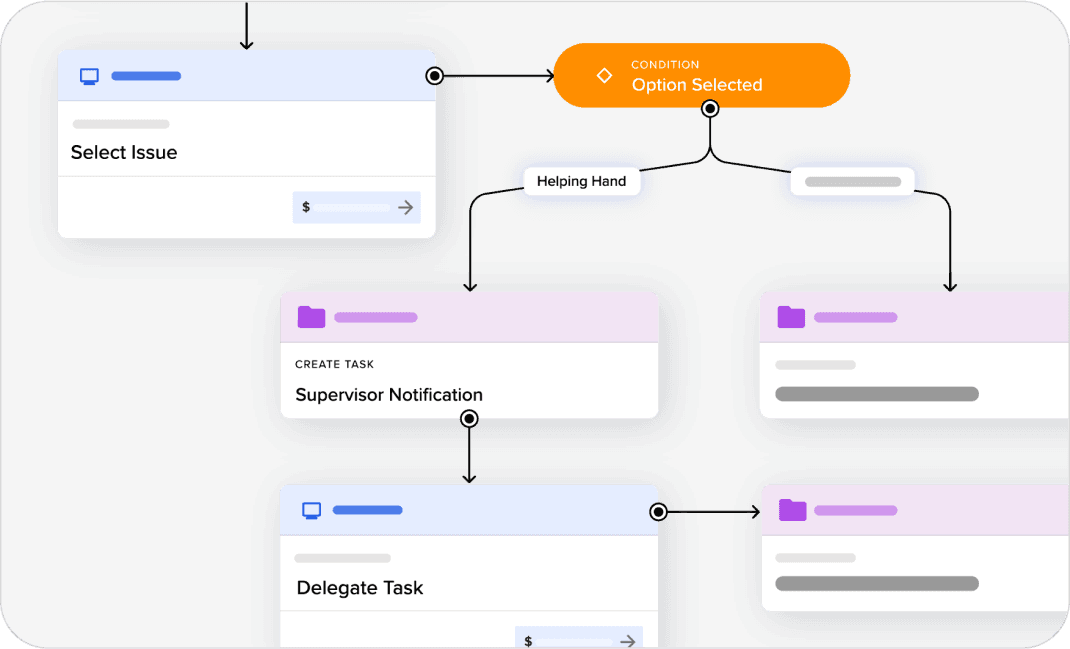Open the Supervisor Notification task title
Viewport: 1070px width, 649px height.
pyautogui.click(x=389, y=395)
